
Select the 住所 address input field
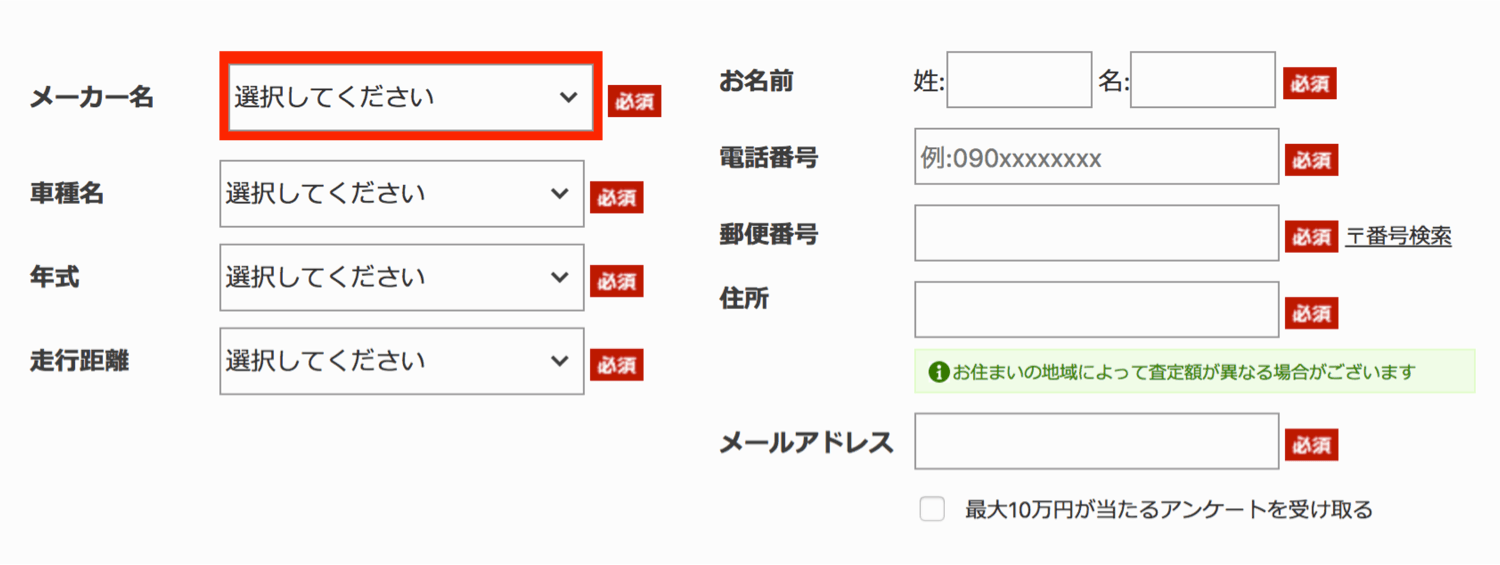tap(1096, 309)
